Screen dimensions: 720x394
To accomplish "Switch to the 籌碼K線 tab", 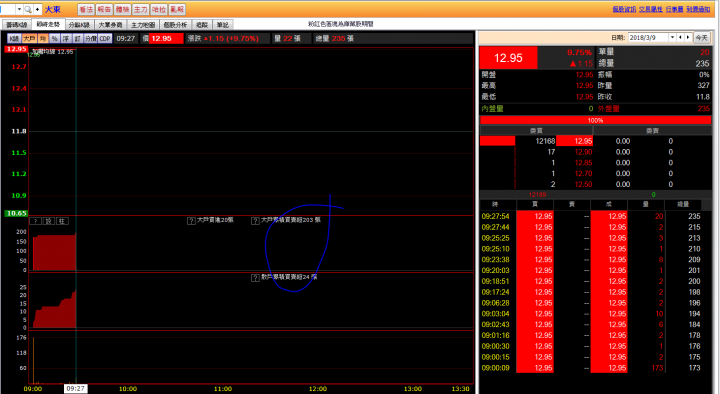I will click(x=17, y=25).
